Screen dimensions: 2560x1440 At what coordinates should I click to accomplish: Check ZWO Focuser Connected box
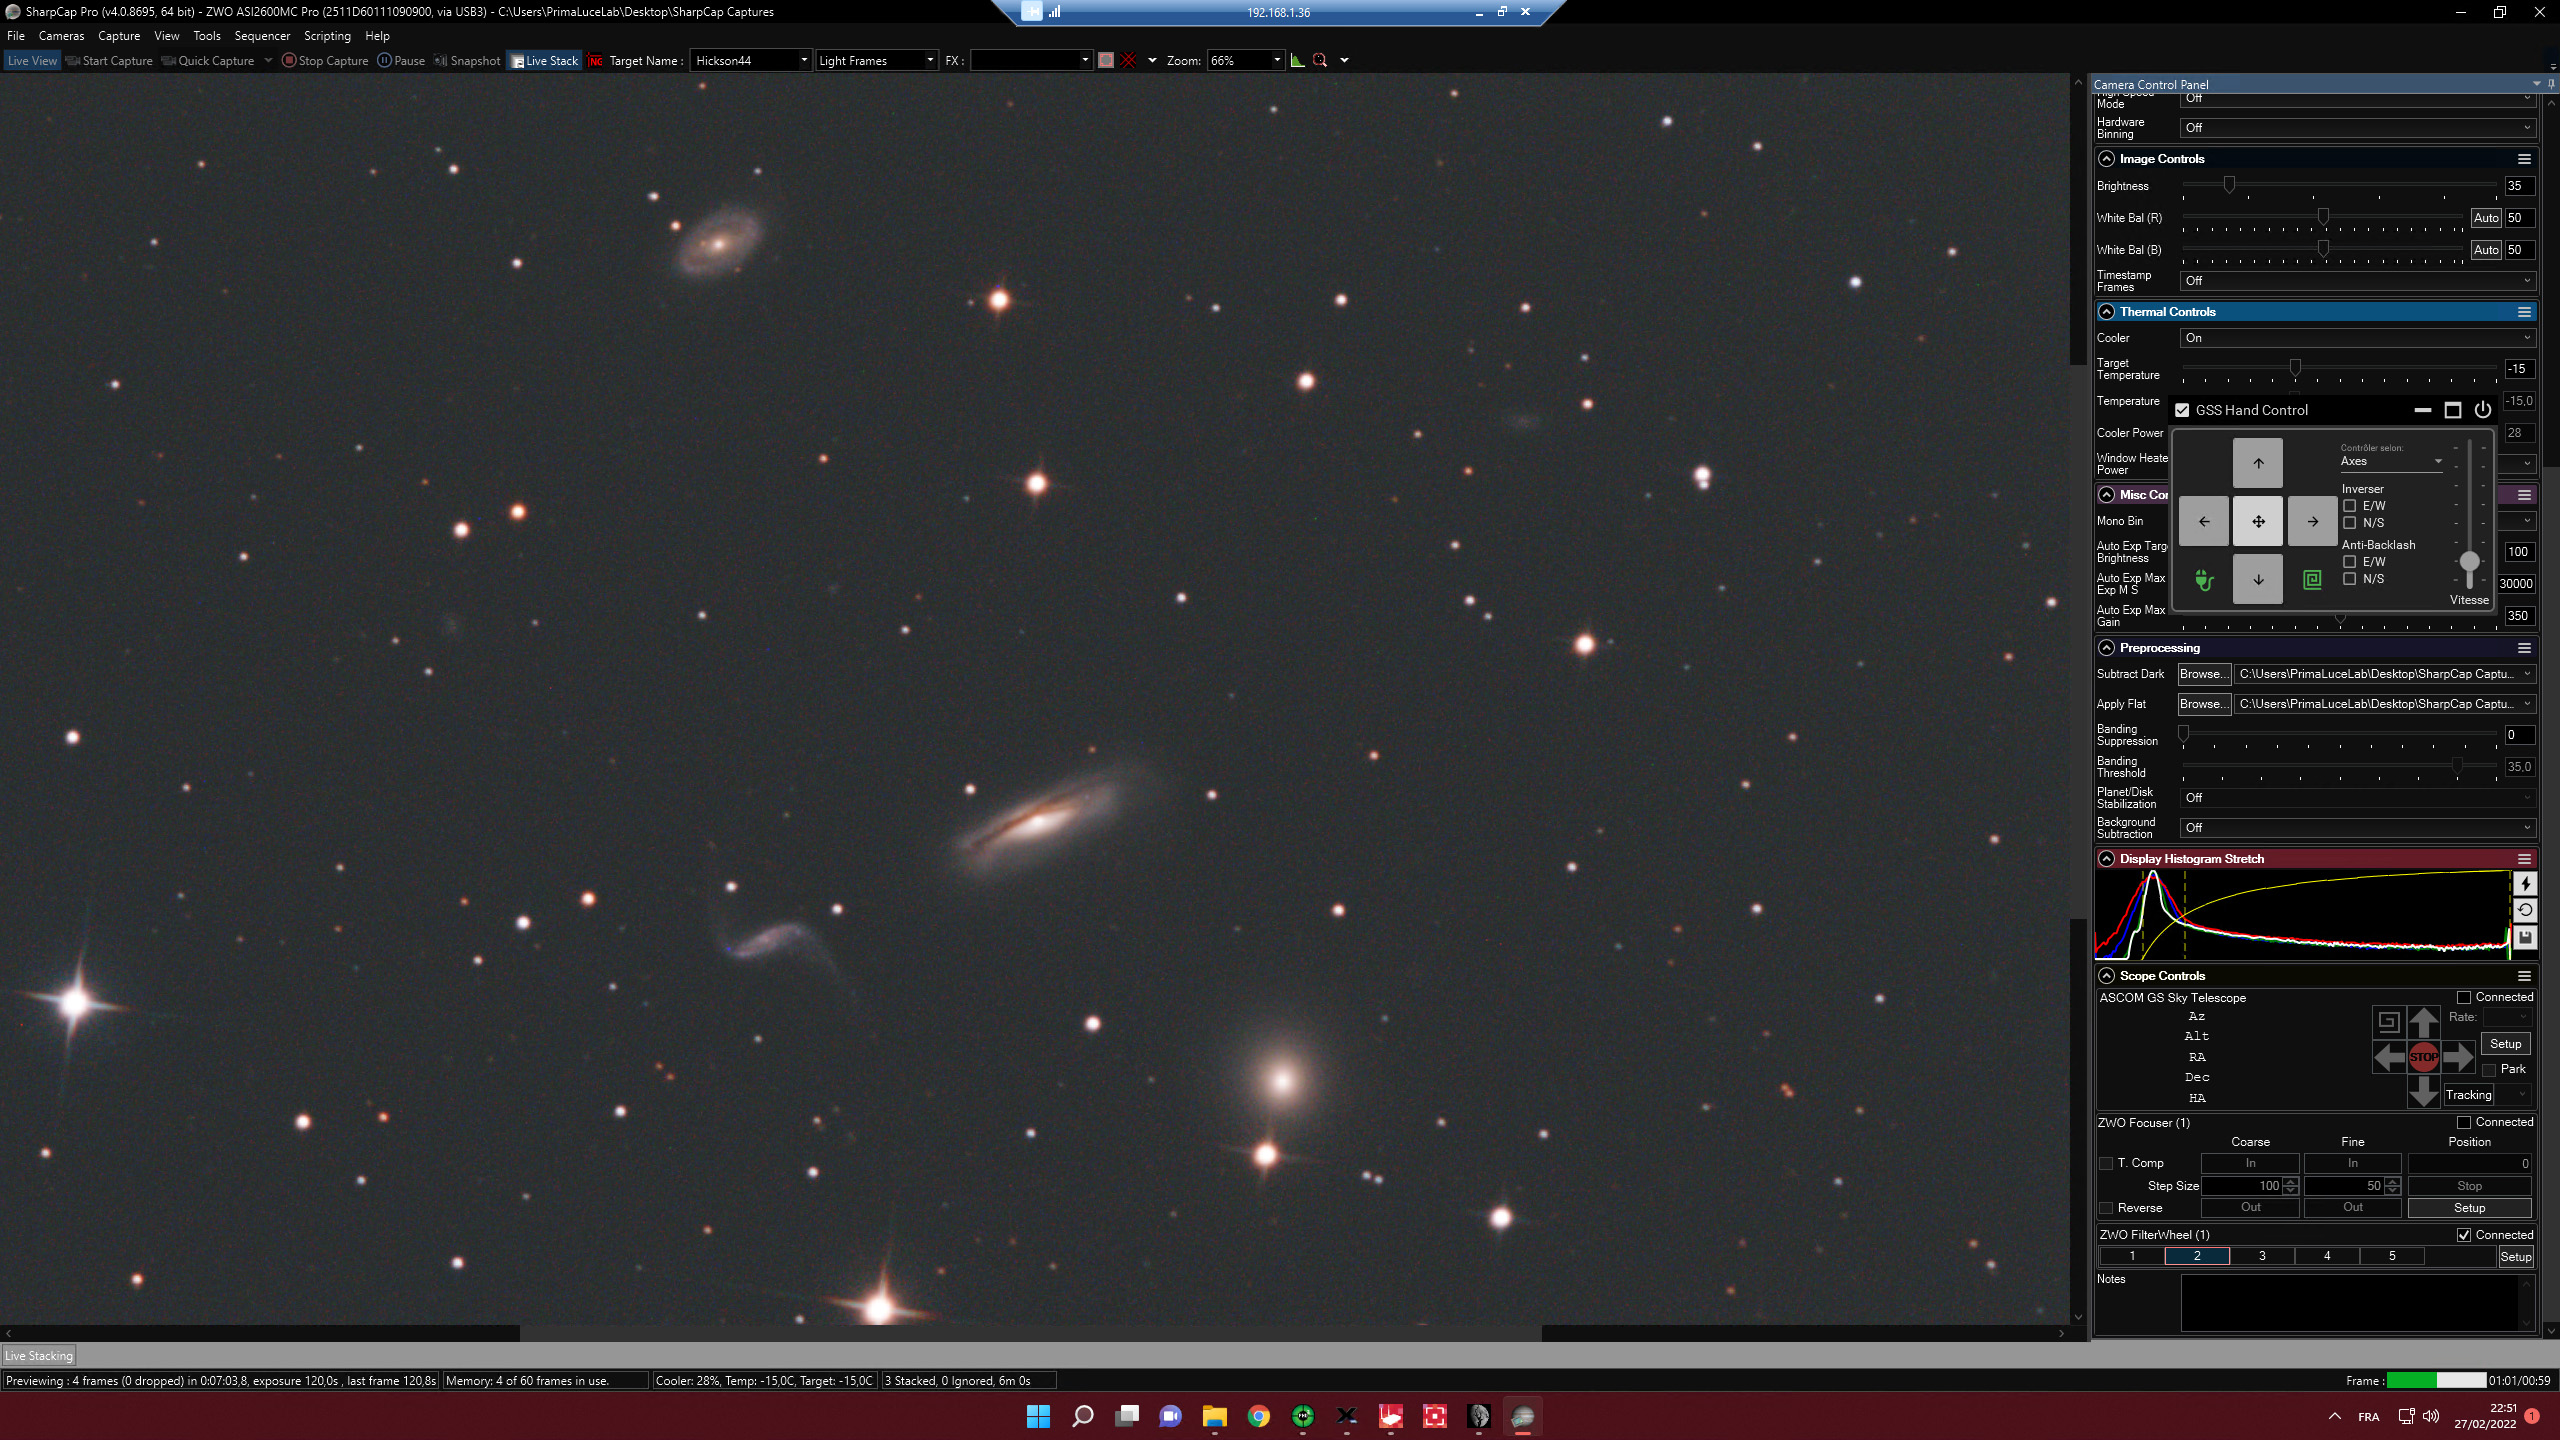[2464, 1123]
